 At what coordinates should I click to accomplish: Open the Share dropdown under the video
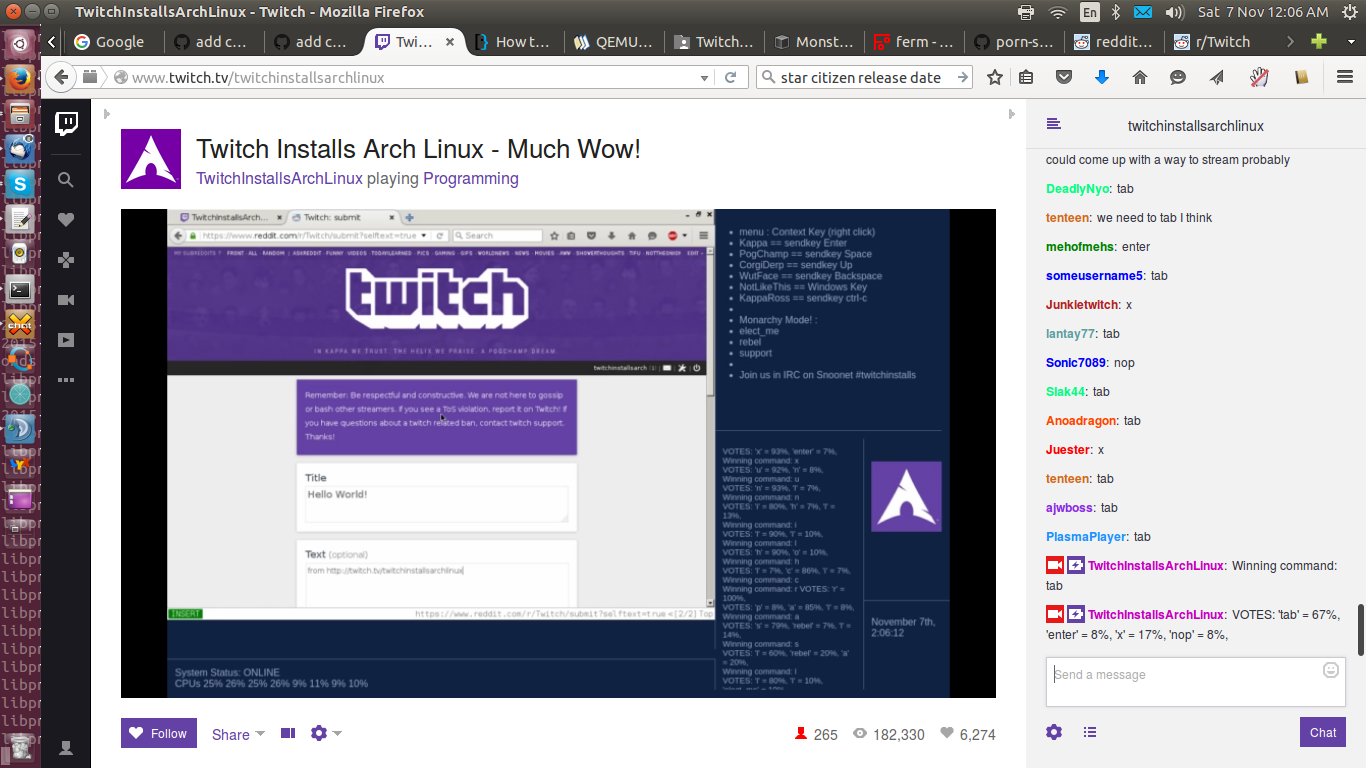[238, 734]
